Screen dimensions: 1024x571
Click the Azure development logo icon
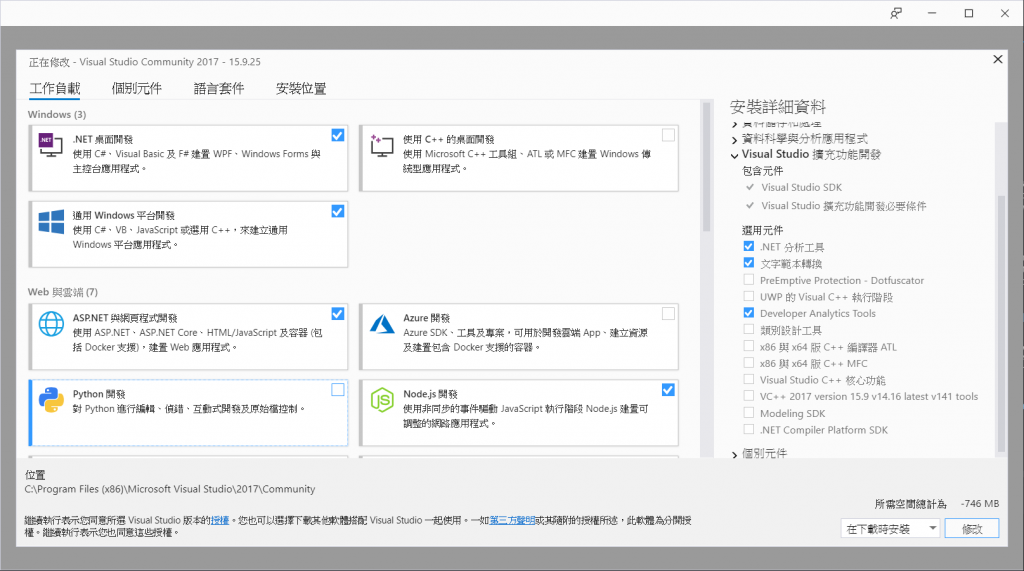pos(382,323)
